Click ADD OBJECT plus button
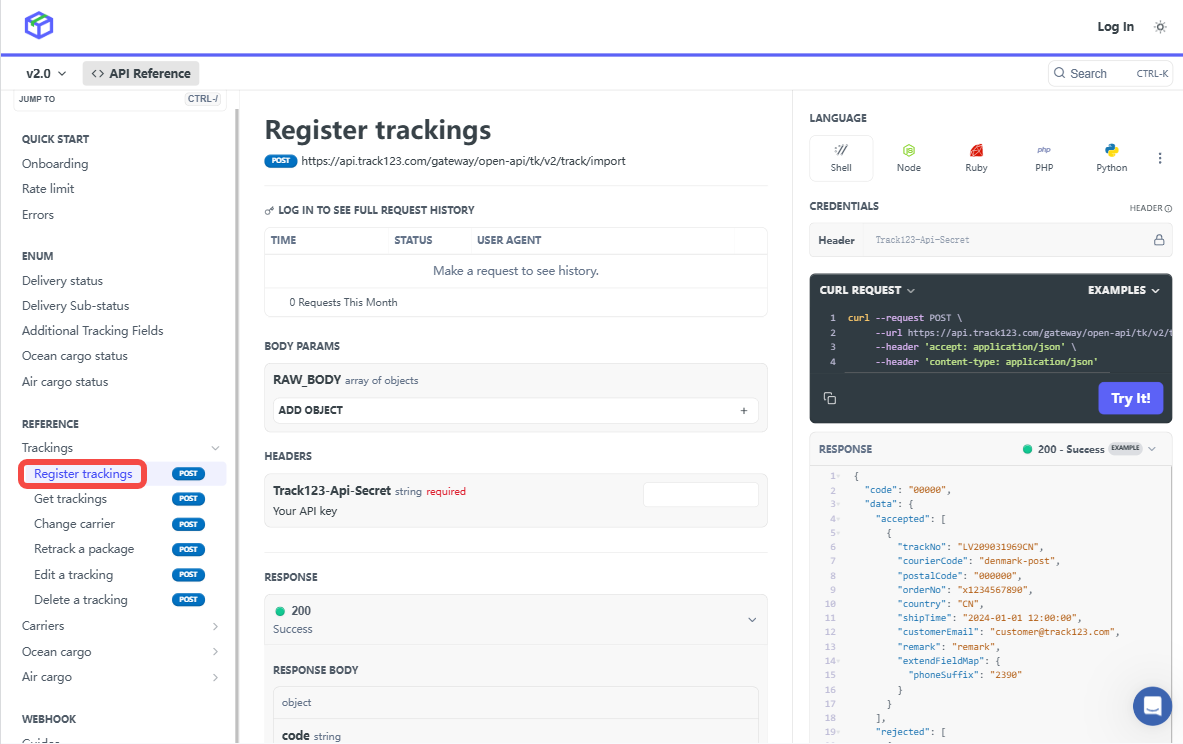Screen dimensions: 1183x744 [743, 410]
